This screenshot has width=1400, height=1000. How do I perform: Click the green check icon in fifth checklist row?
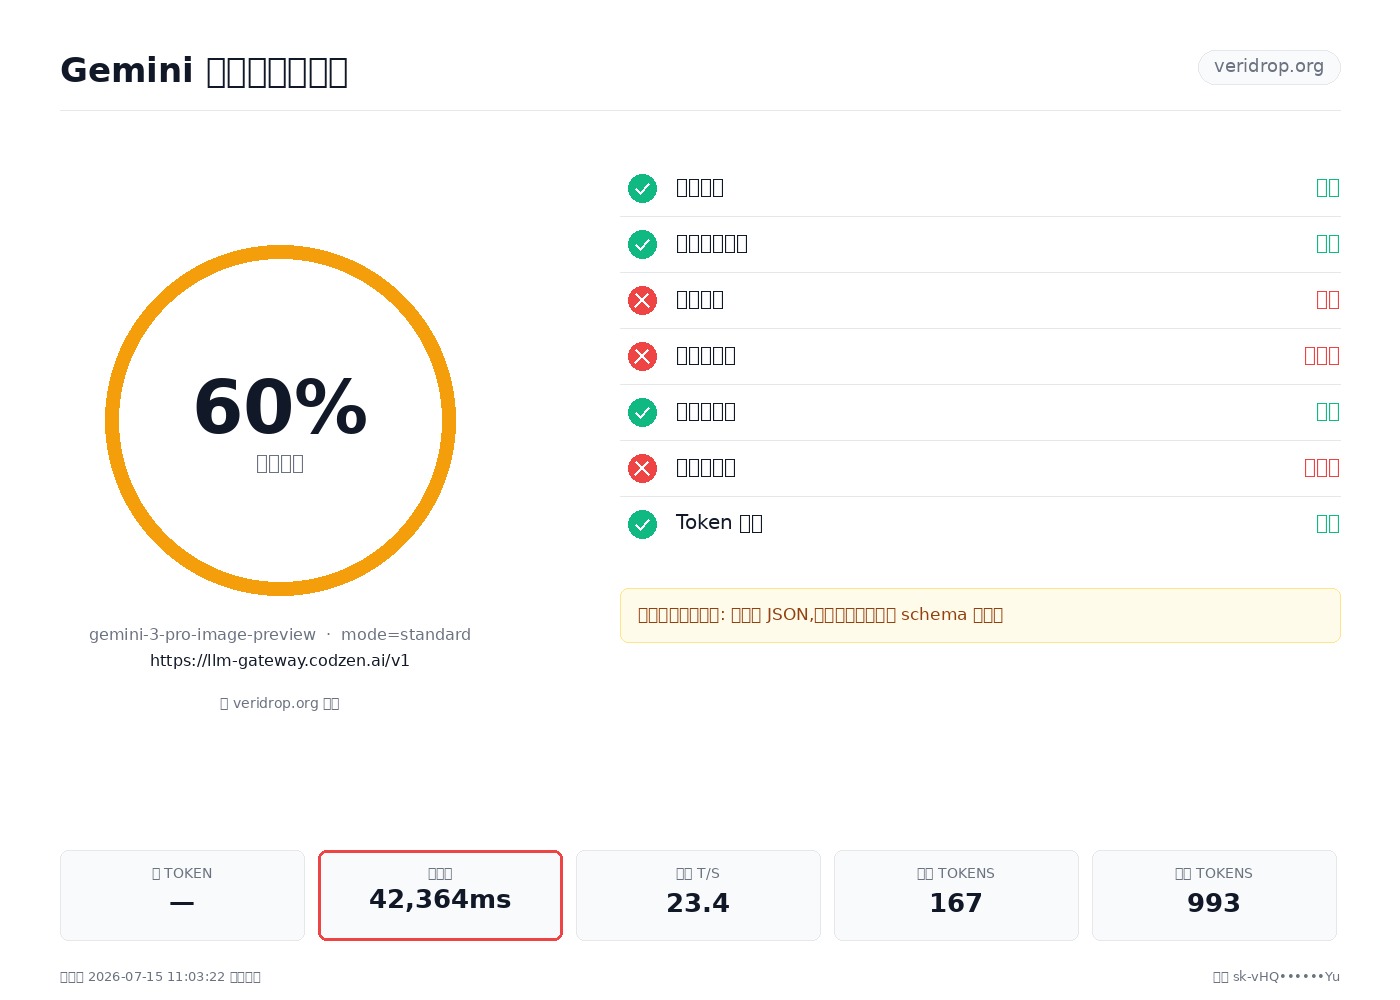(x=642, y=412)
